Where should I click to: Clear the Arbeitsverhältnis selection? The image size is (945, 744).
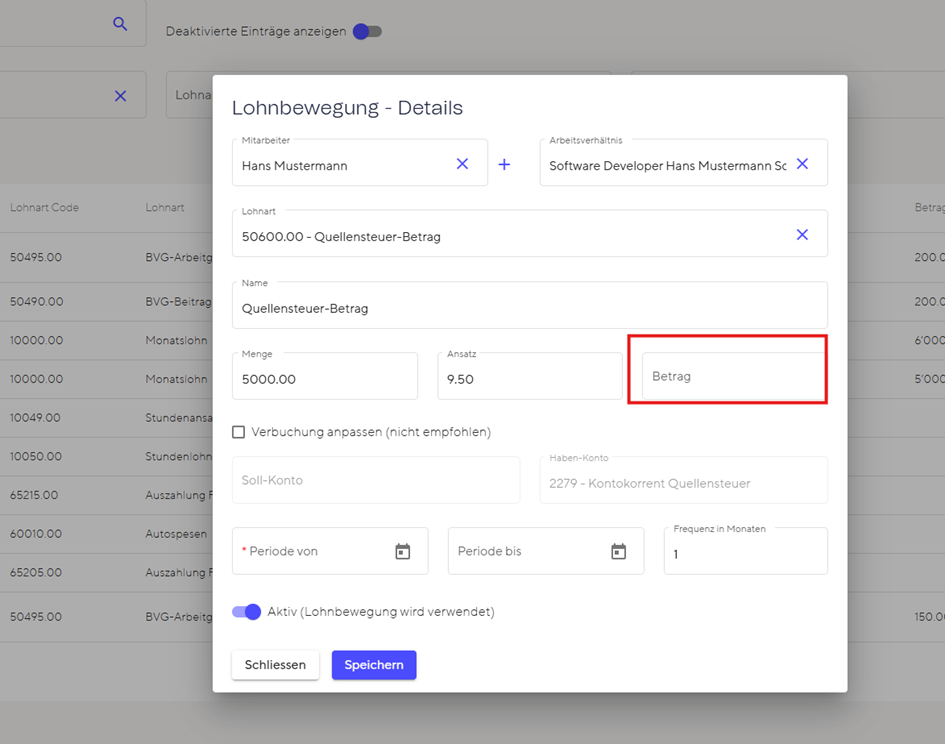click(802, 164)
